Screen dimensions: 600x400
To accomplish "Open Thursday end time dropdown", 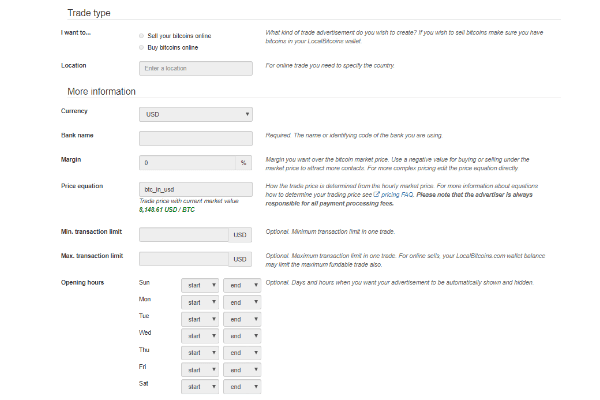I will tap(240, 352).
